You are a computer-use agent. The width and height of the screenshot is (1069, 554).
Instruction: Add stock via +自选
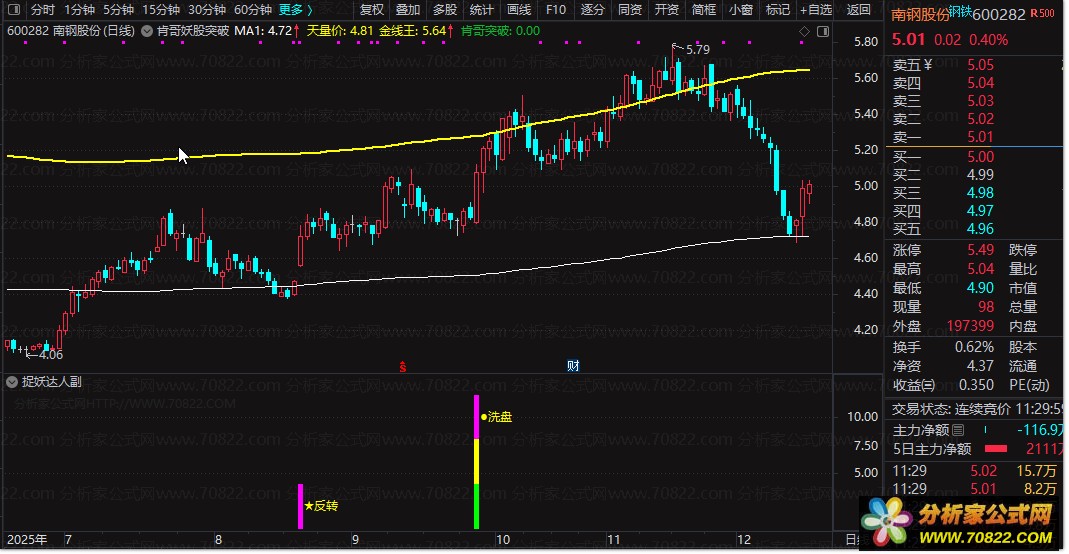click(x=816, y=10)
